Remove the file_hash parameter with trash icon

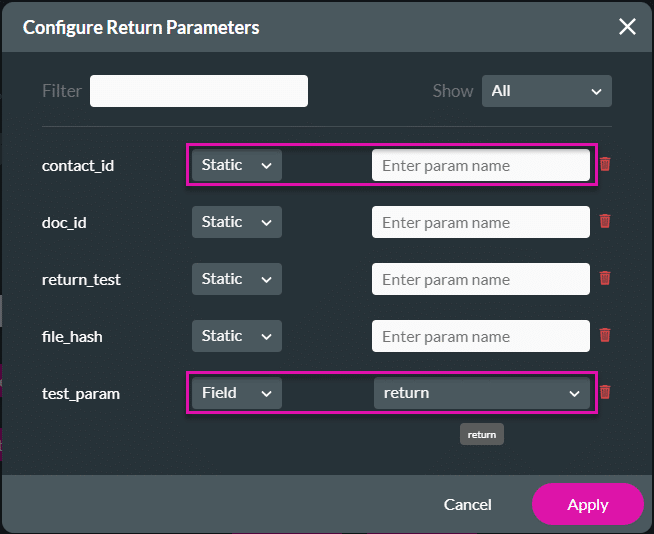605,336
